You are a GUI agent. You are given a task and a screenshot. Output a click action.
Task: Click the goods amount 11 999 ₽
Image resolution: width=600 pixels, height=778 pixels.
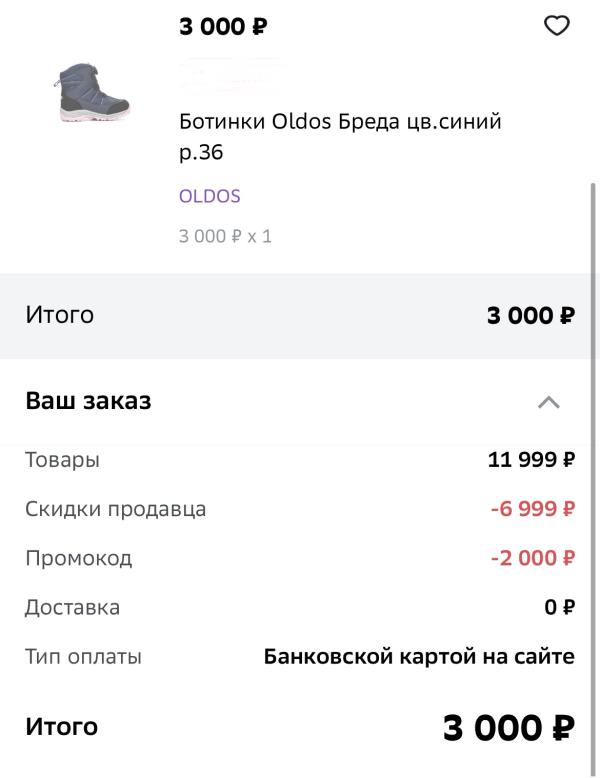pos(530,461)
